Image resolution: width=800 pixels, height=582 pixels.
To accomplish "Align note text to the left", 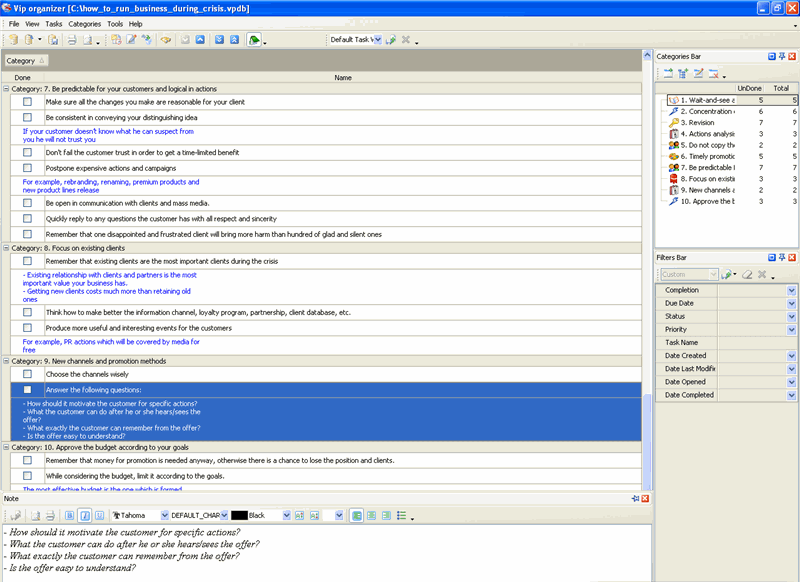I will pyautogui.click(x=357, y=516).
